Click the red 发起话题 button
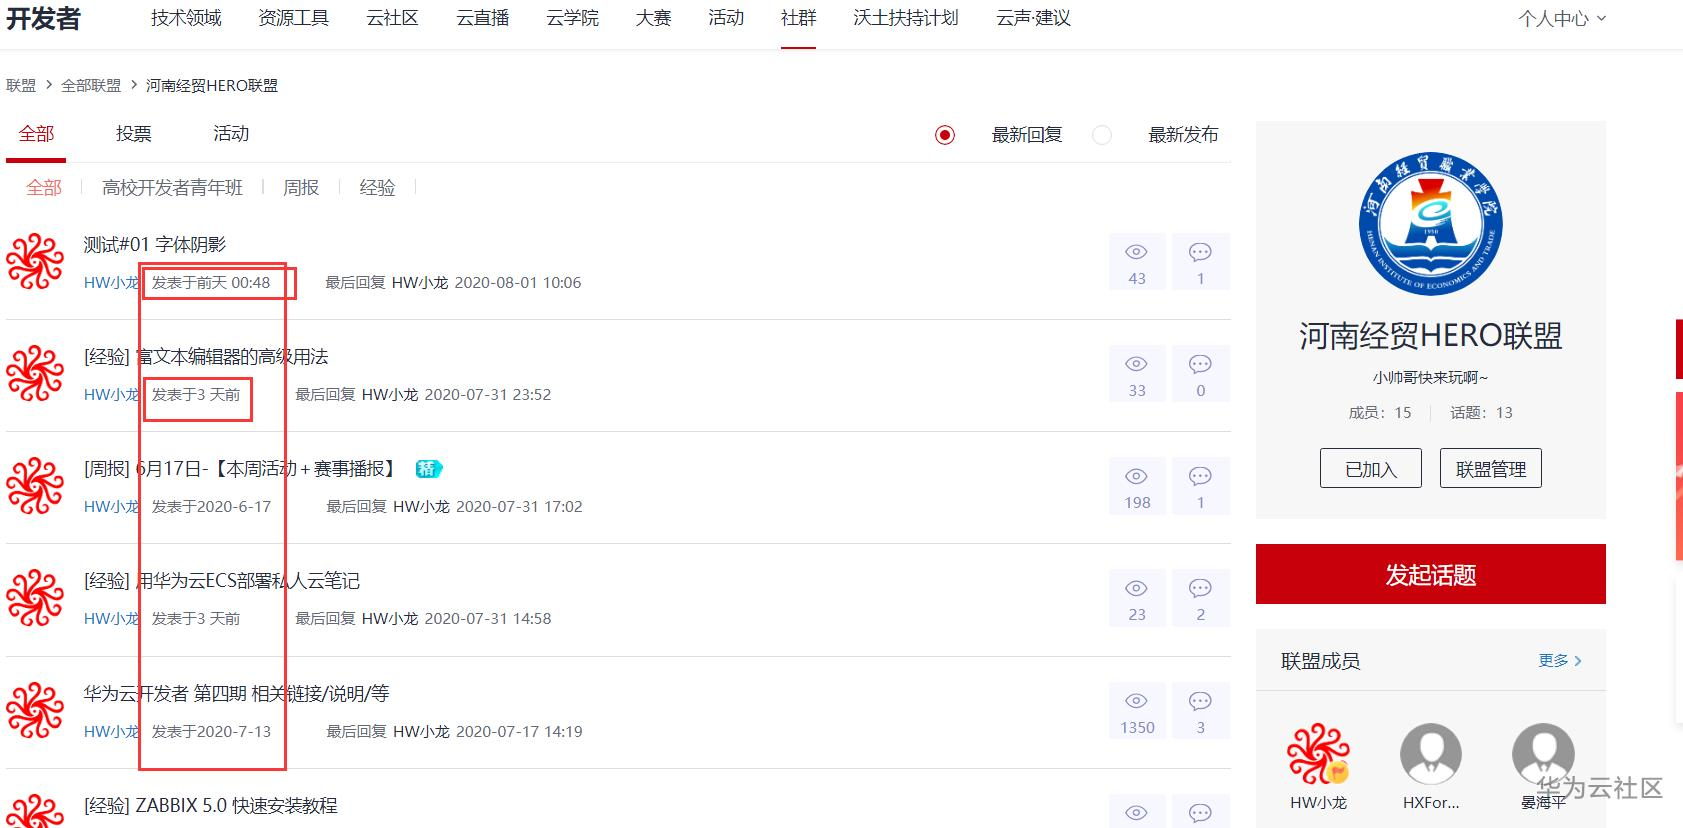The image size is (1683, 828). (x=1431, y=574)
